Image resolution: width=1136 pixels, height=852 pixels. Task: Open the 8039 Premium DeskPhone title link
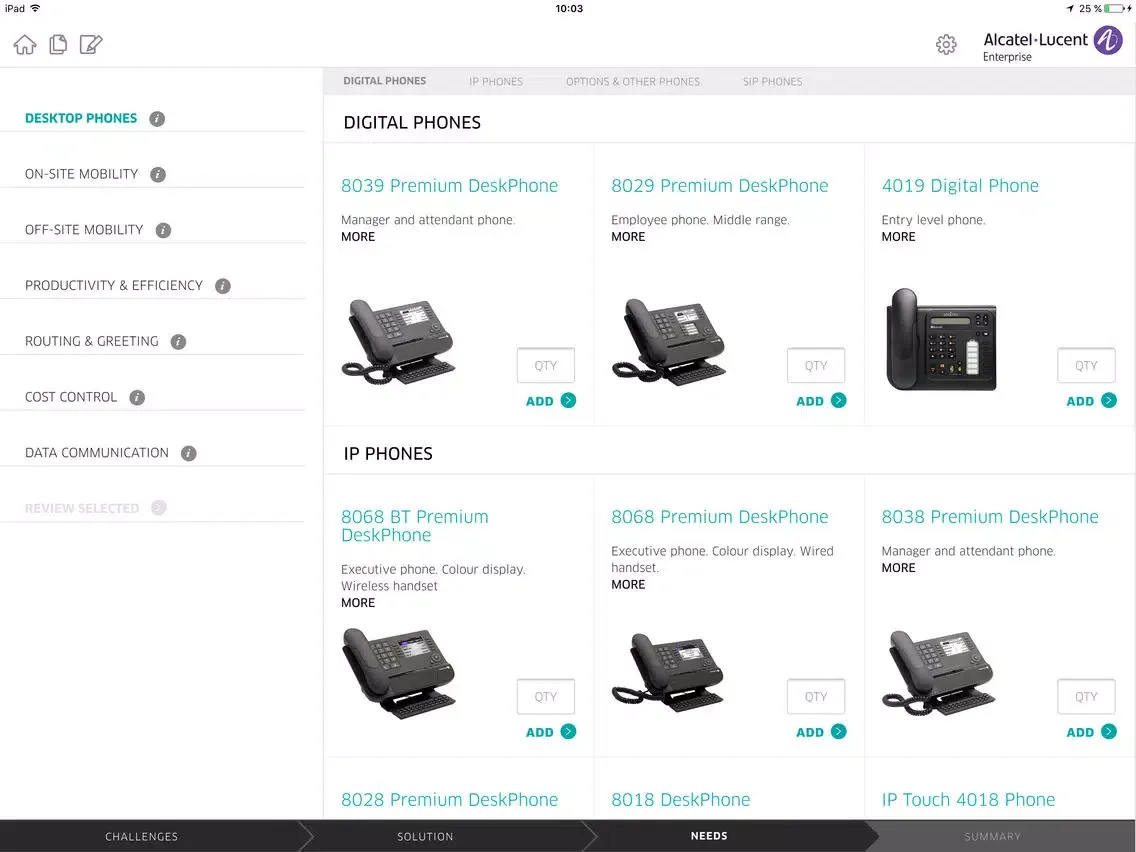(x=449, y=186)
